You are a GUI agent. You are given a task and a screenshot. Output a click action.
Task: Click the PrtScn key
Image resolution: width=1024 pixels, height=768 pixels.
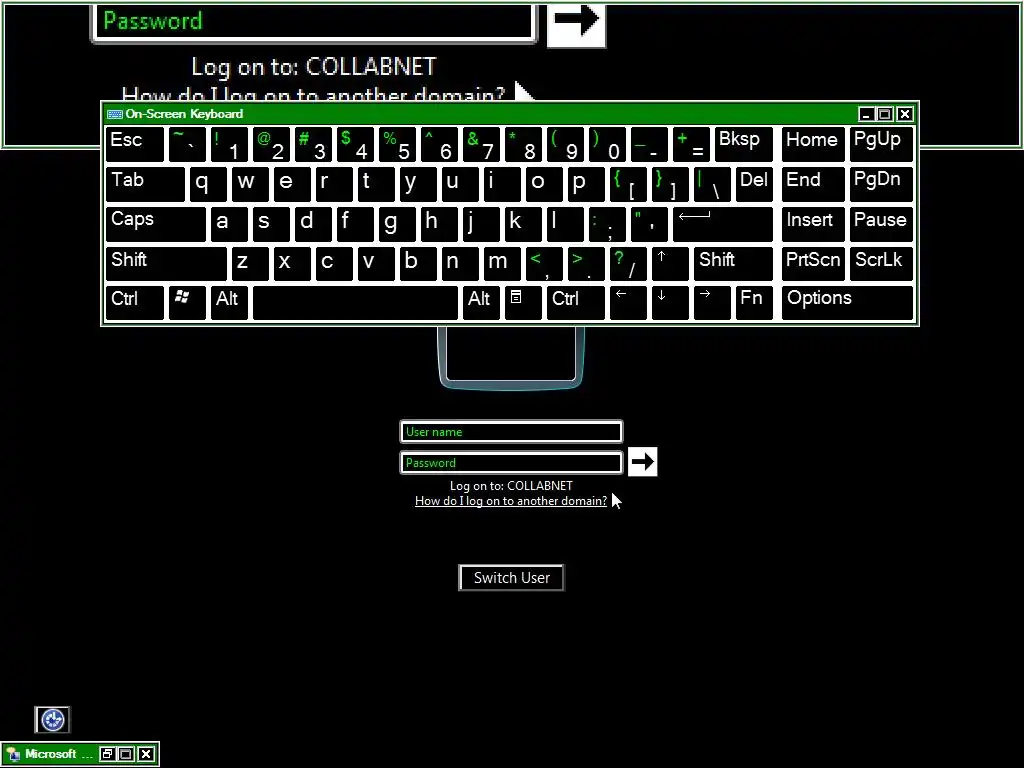(x=813, y=264)
